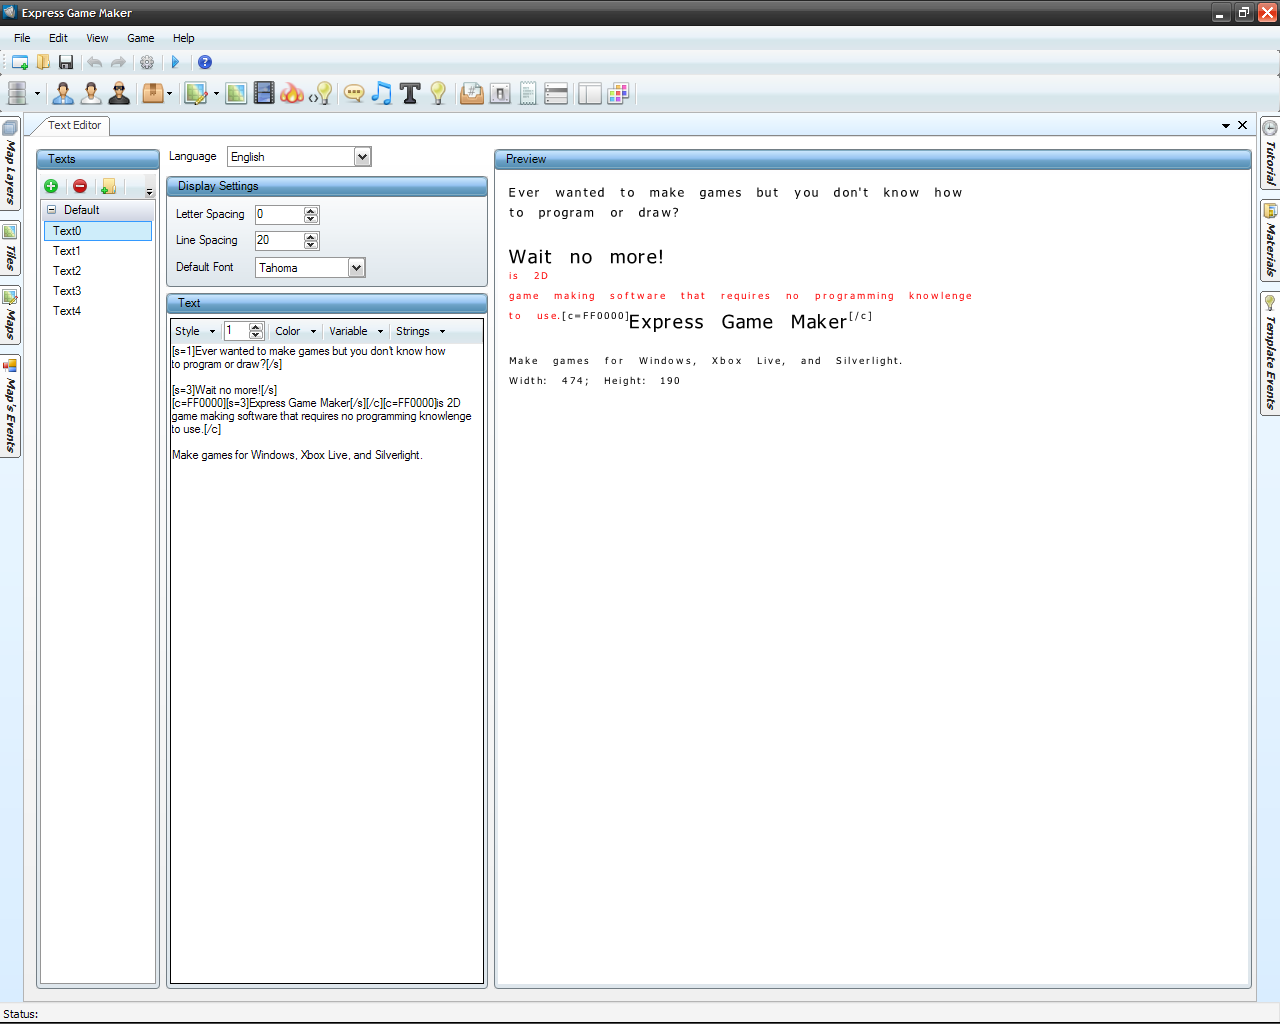Open the database icon dropdown arrow
Screen dimensions: 1280x1024
(37, 94)
